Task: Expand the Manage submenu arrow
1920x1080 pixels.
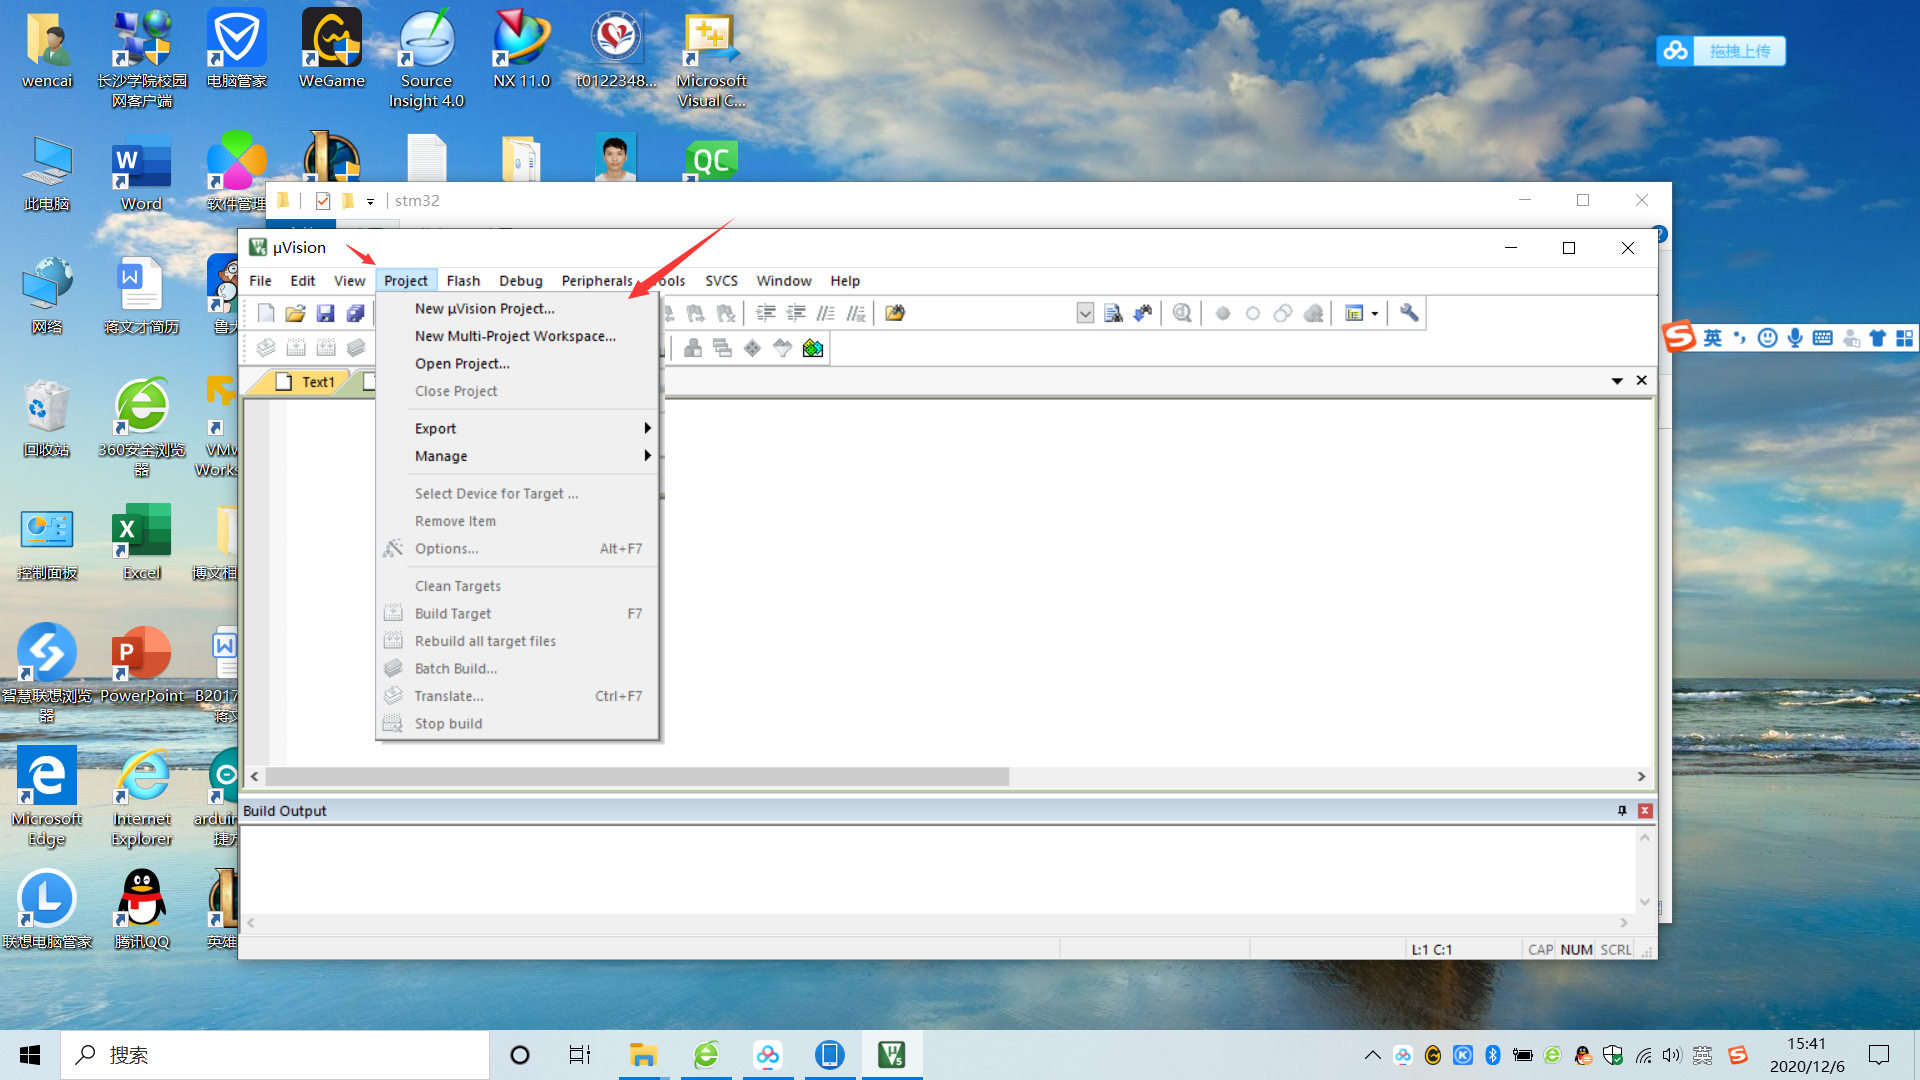Action: coord(646,455)
